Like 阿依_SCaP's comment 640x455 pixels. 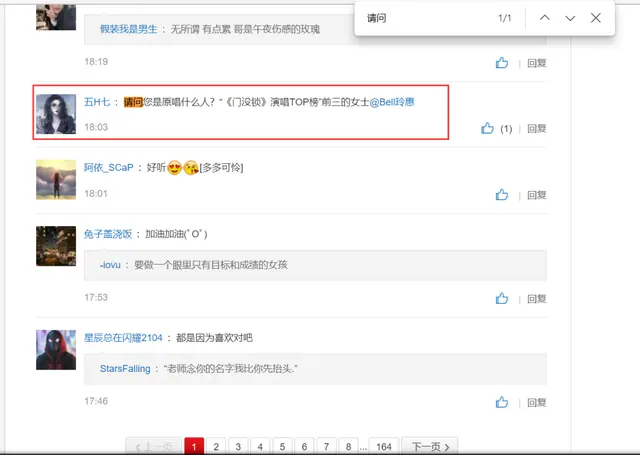502,195
